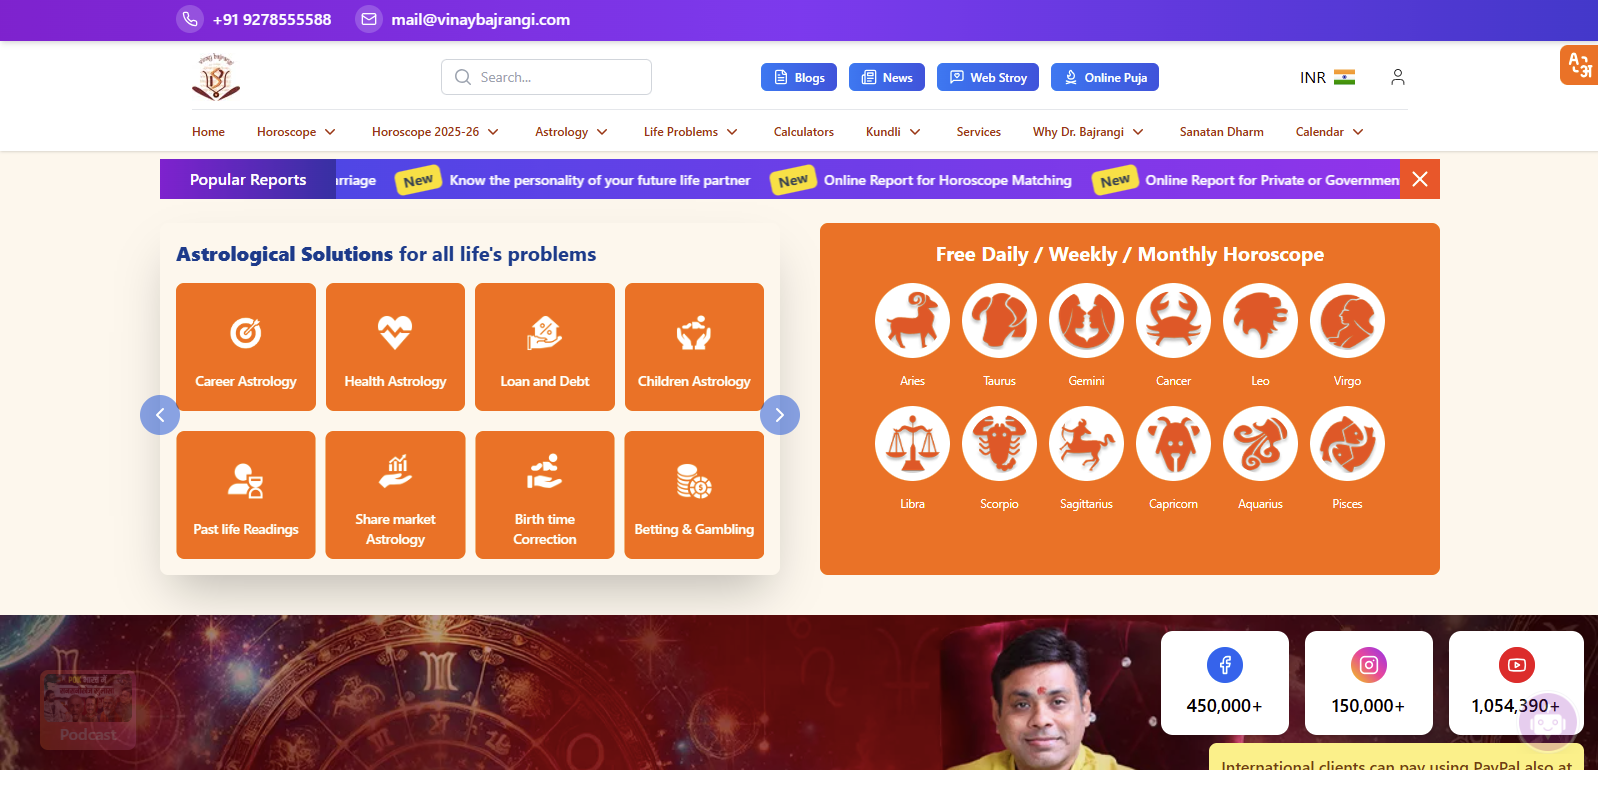Open the Scorpio horoscope icon
Viewport: 1598px width, 810px height.
(999, 444)
